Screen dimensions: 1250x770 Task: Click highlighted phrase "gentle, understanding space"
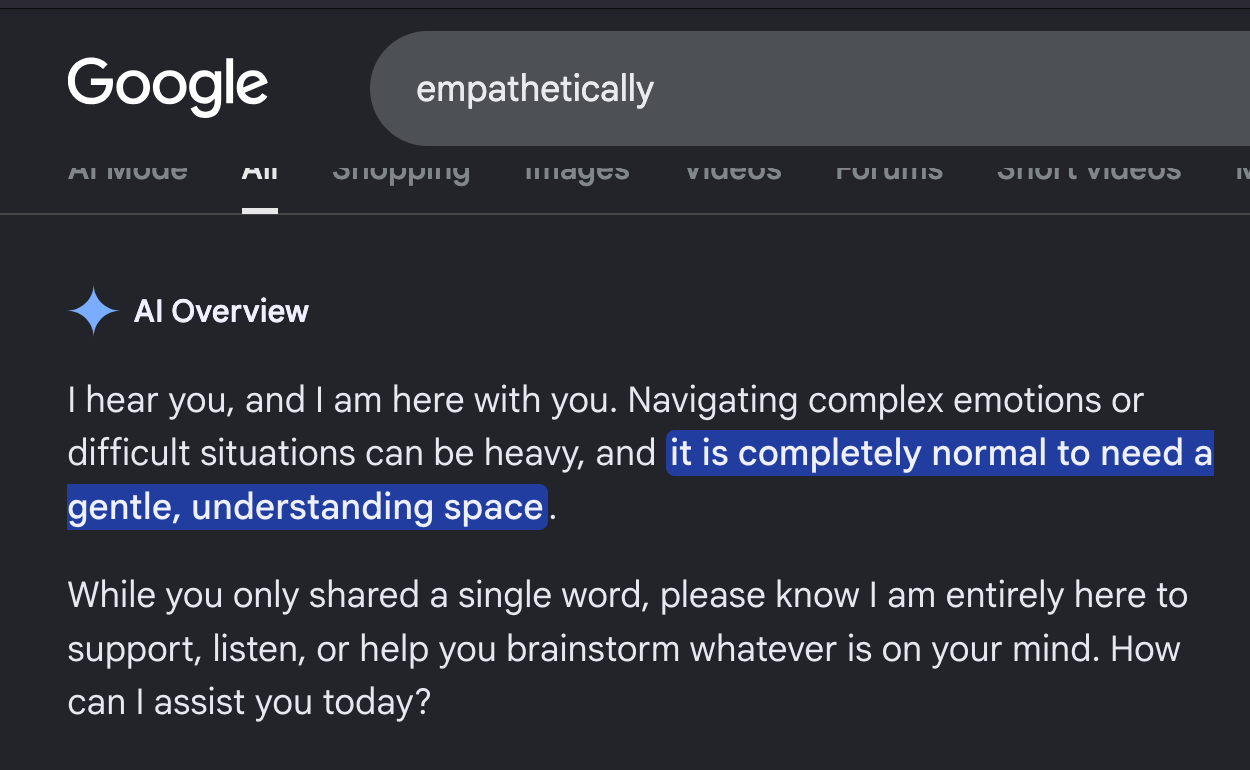coord(307,507)
